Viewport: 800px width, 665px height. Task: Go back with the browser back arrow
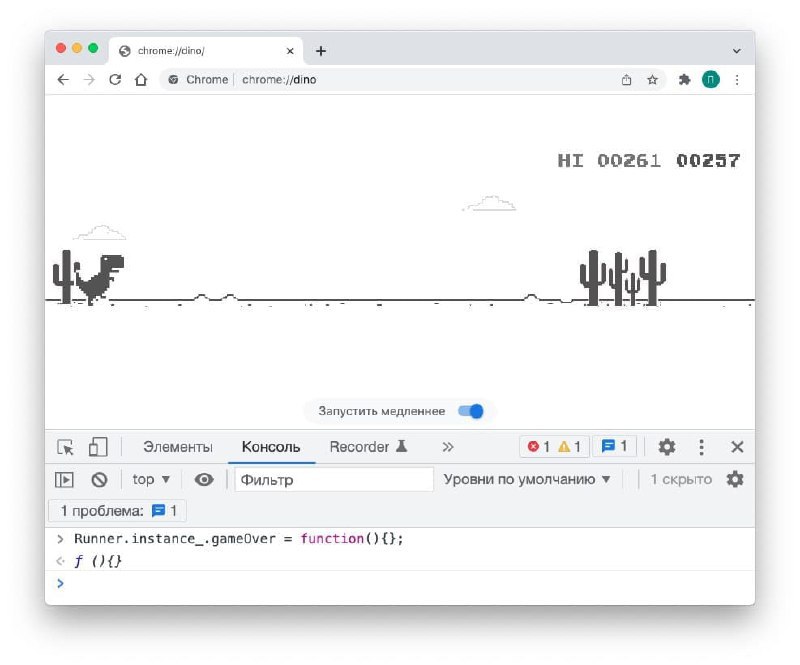pyautogui.click(x=63, y=80)
